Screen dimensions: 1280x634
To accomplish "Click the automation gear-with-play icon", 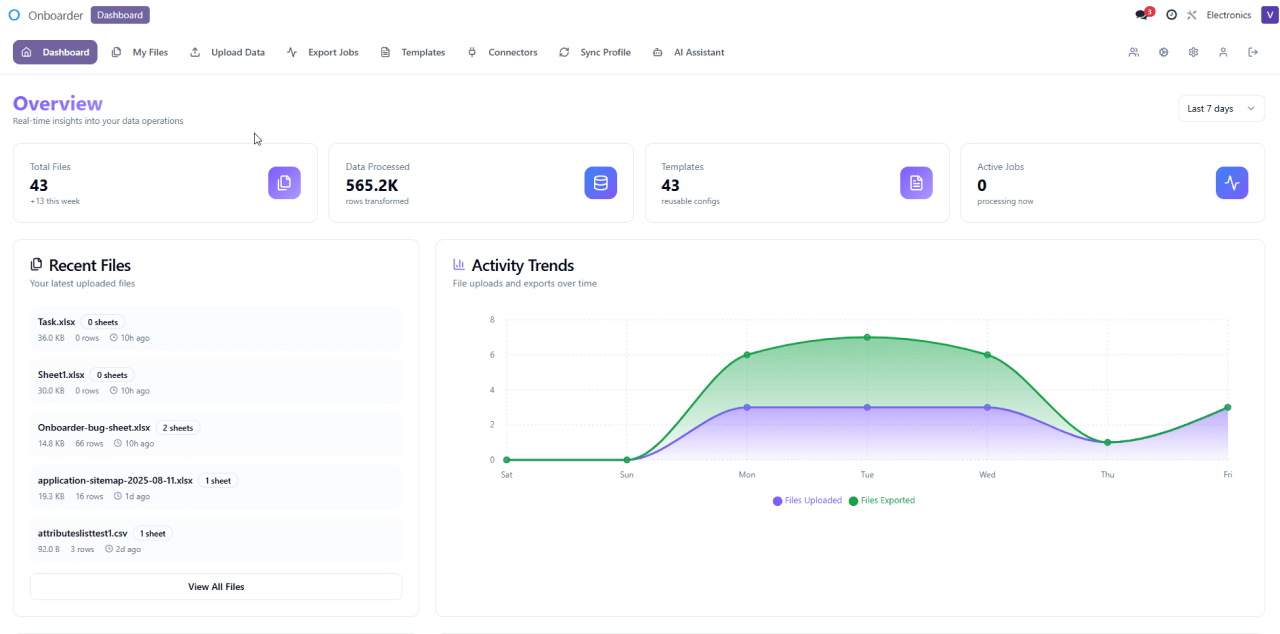I will click(1163, 52).
